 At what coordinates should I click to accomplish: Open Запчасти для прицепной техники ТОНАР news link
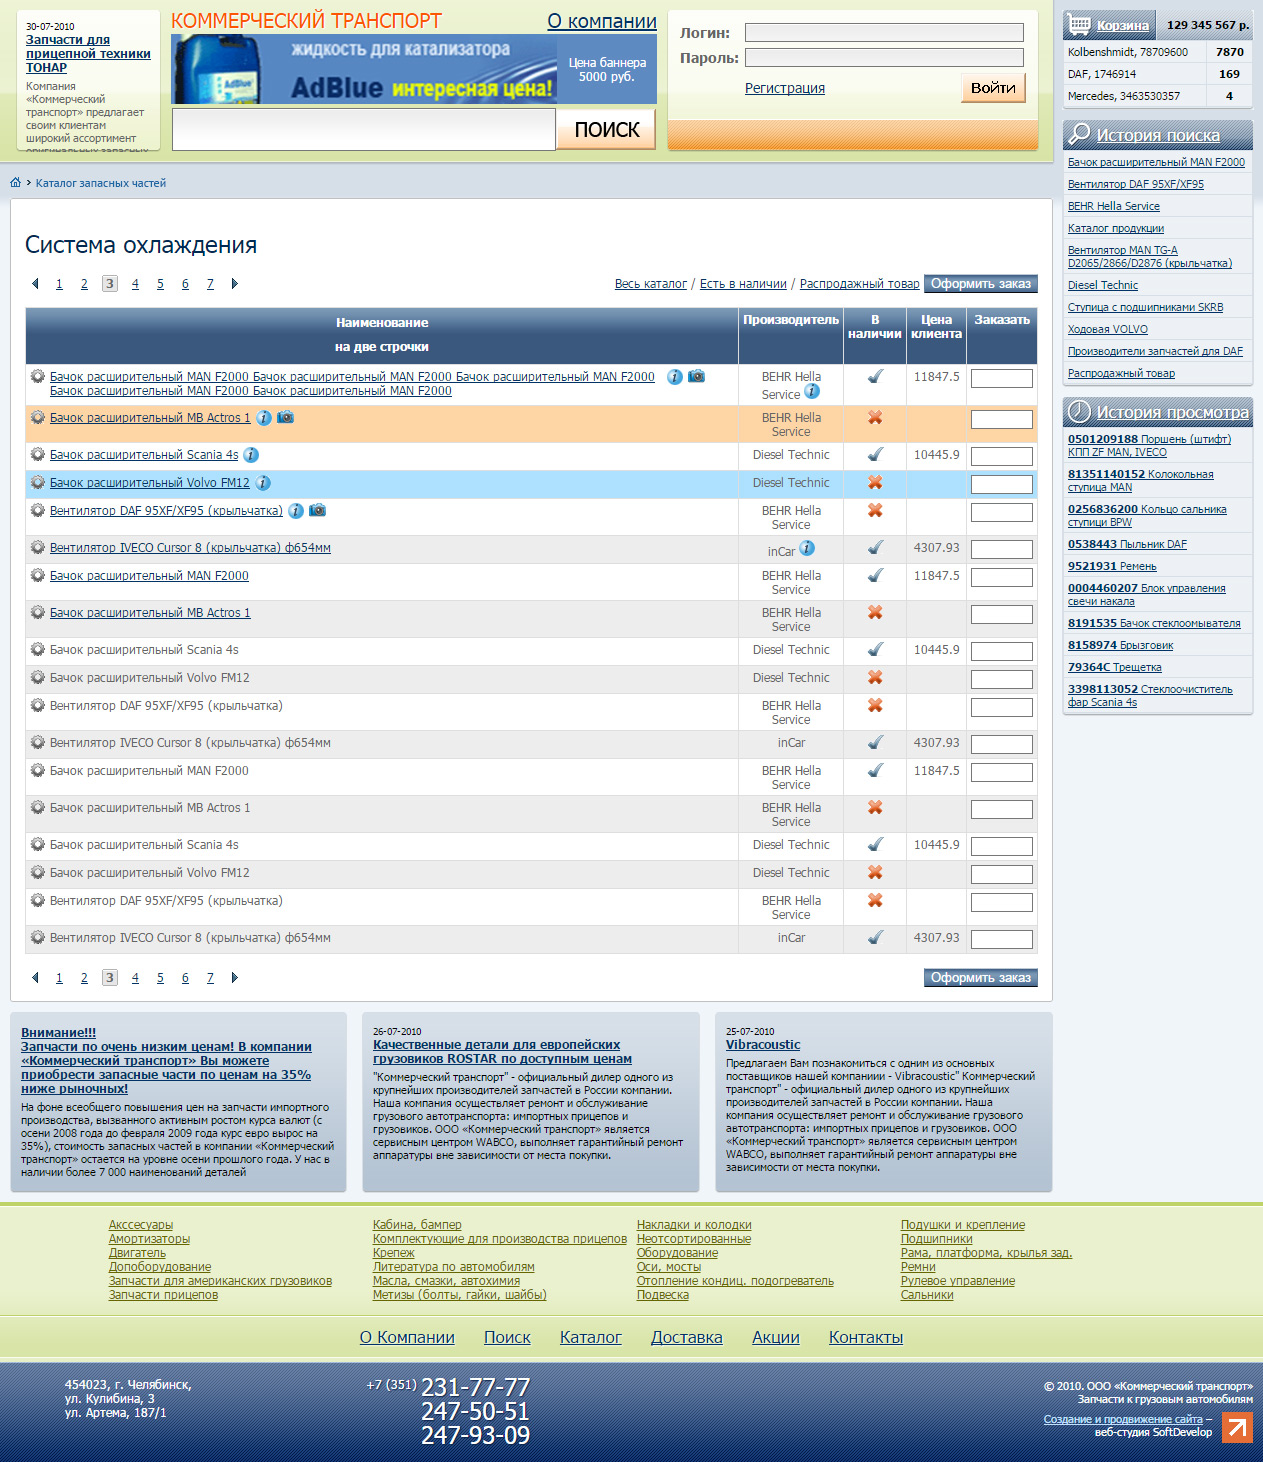(88, 54)
